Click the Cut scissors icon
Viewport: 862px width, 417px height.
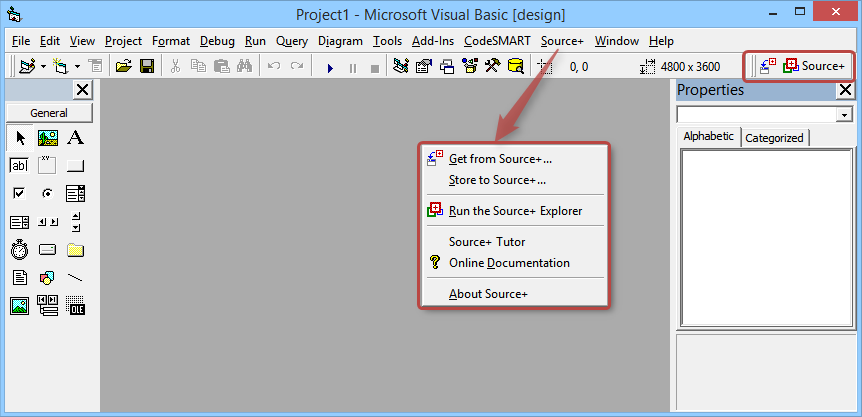(x=175, y=66)
